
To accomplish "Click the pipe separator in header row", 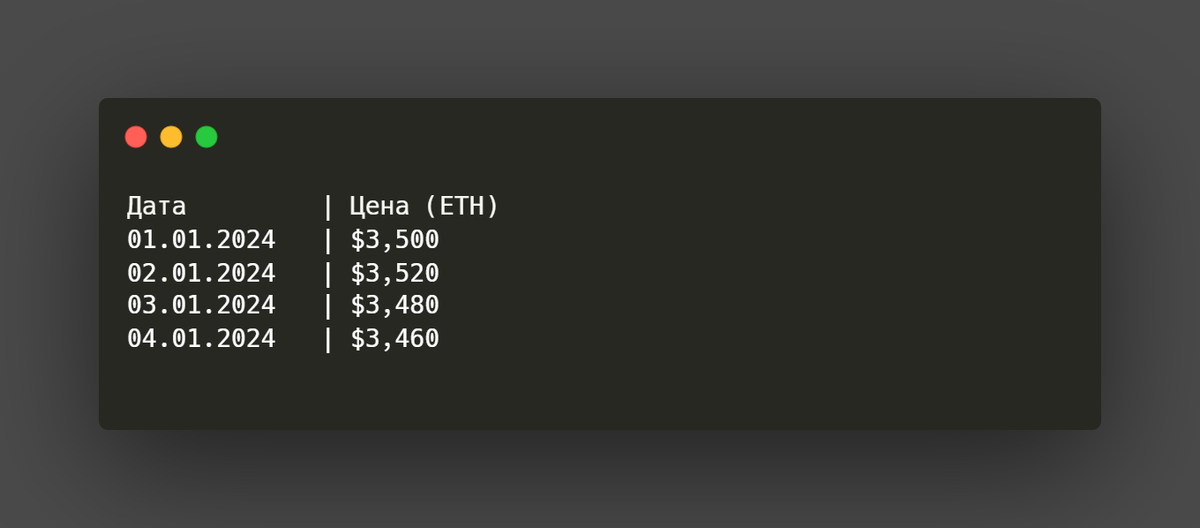I will click(327, 207).
